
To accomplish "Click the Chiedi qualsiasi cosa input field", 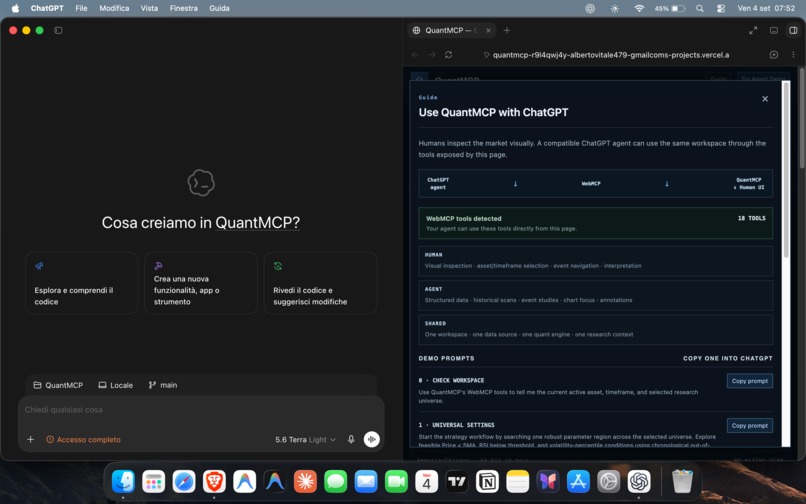I will tap(201, 410).
